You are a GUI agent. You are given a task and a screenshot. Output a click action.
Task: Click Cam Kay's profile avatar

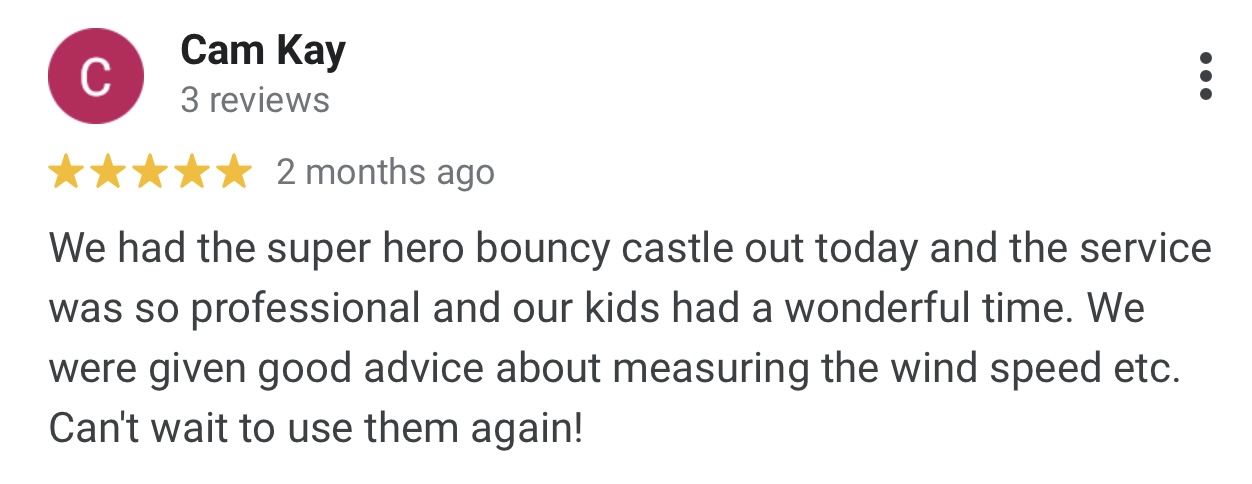tap(96, 76)
